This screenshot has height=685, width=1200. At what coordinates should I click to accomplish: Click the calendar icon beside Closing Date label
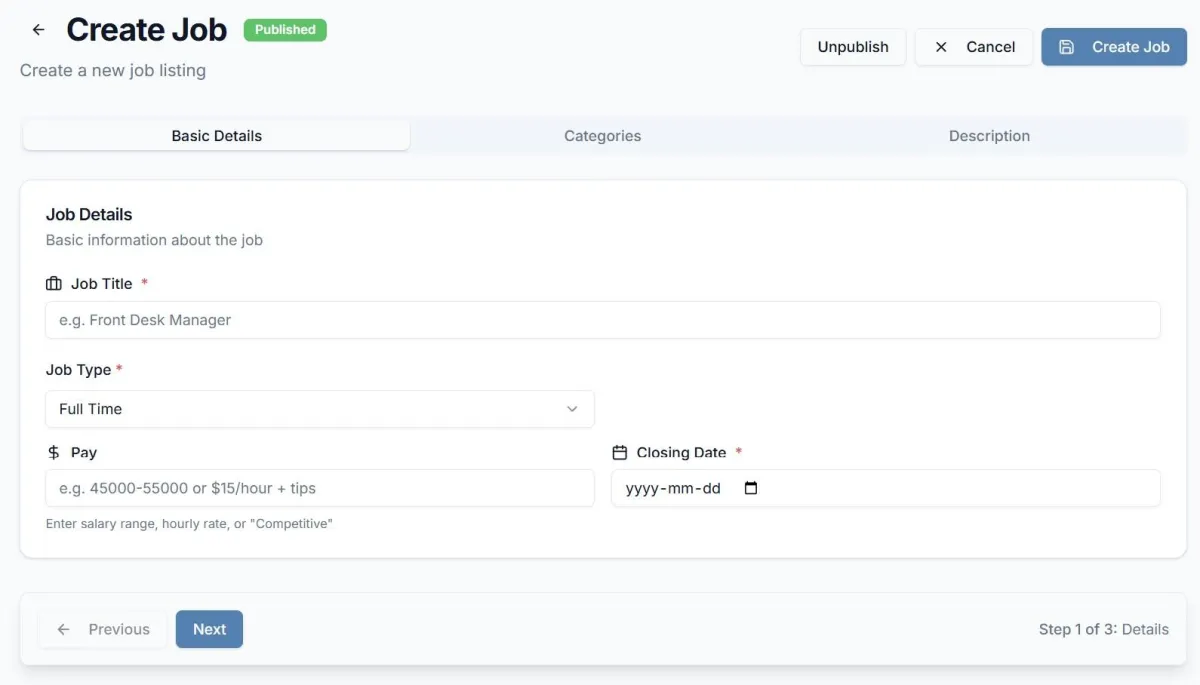pos(620,452)
